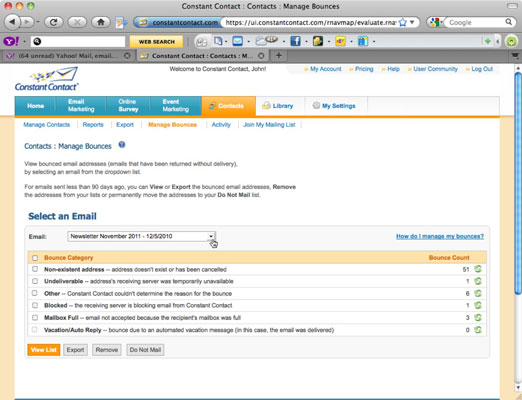Open the URL bar history dropdown arrow
This screenshot has width=522, height=400.
pos(412,22)
